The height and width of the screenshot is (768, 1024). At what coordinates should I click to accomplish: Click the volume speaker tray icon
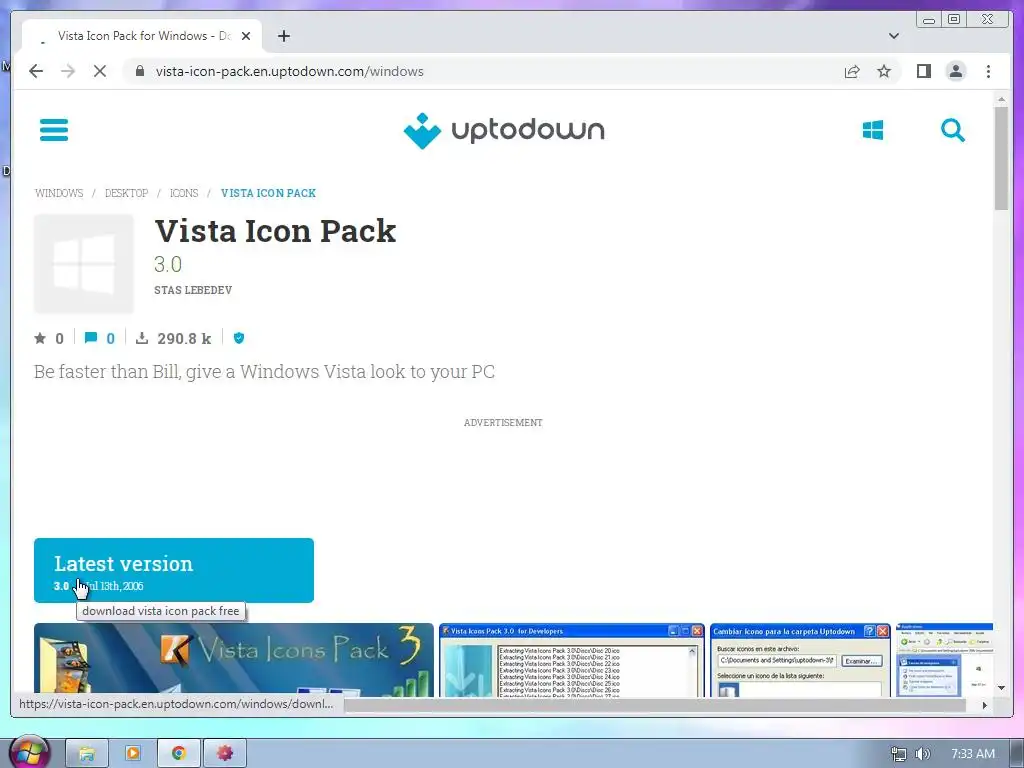[922, 754]
